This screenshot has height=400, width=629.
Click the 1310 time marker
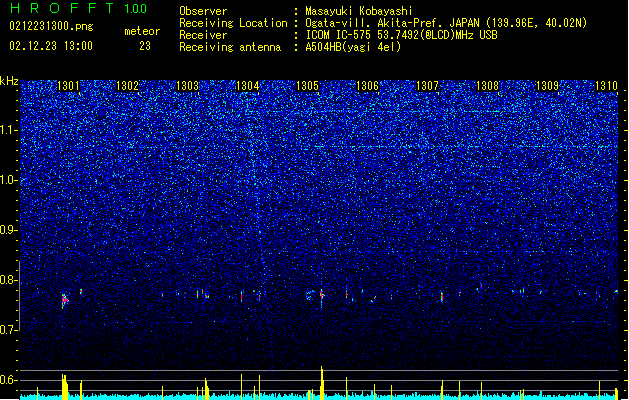pyautogui.click(x=606, y=86)
